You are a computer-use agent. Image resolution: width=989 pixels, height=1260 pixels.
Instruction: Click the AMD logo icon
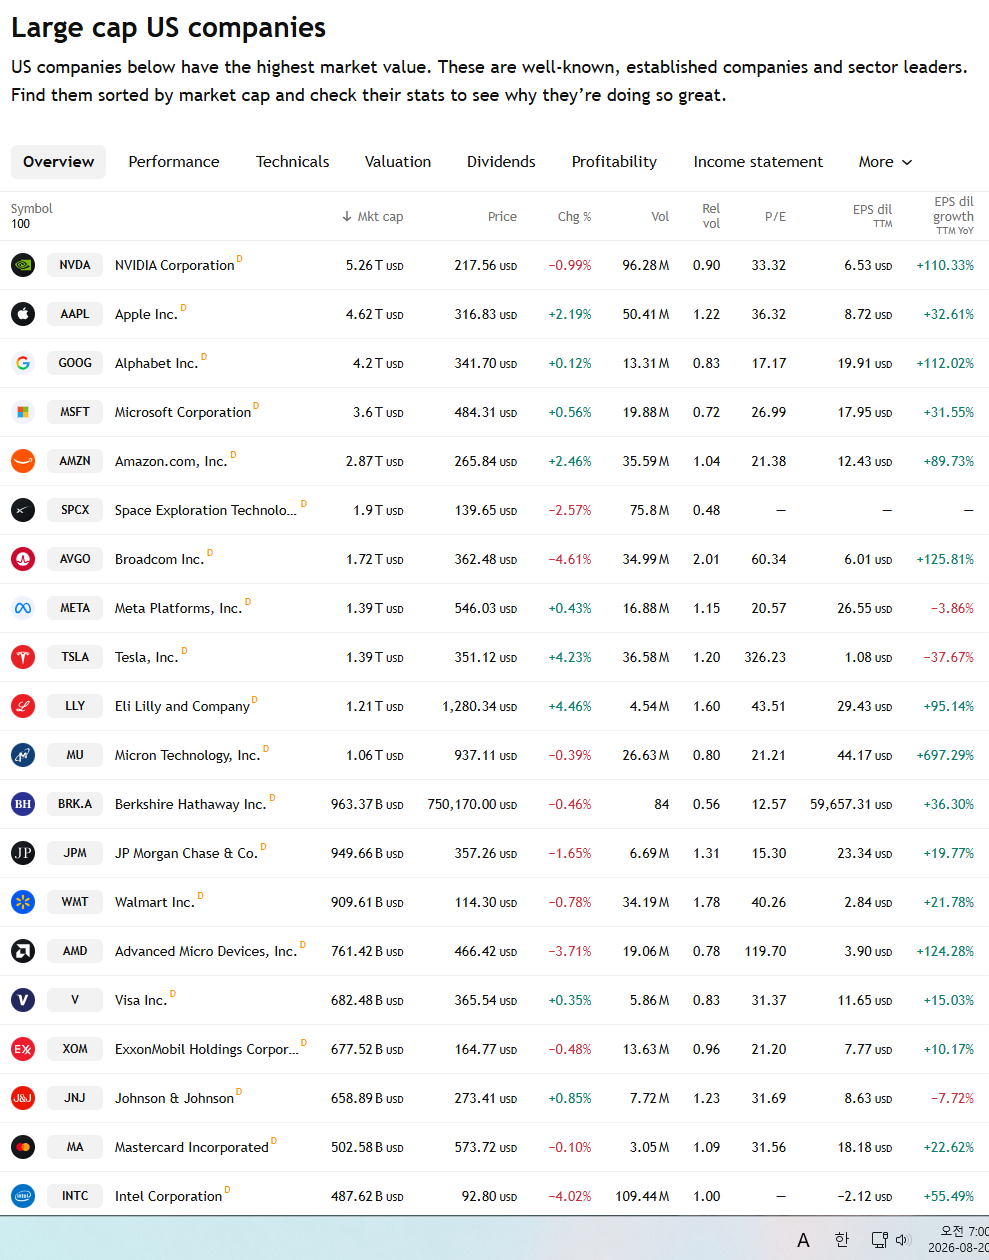(23, 951)
